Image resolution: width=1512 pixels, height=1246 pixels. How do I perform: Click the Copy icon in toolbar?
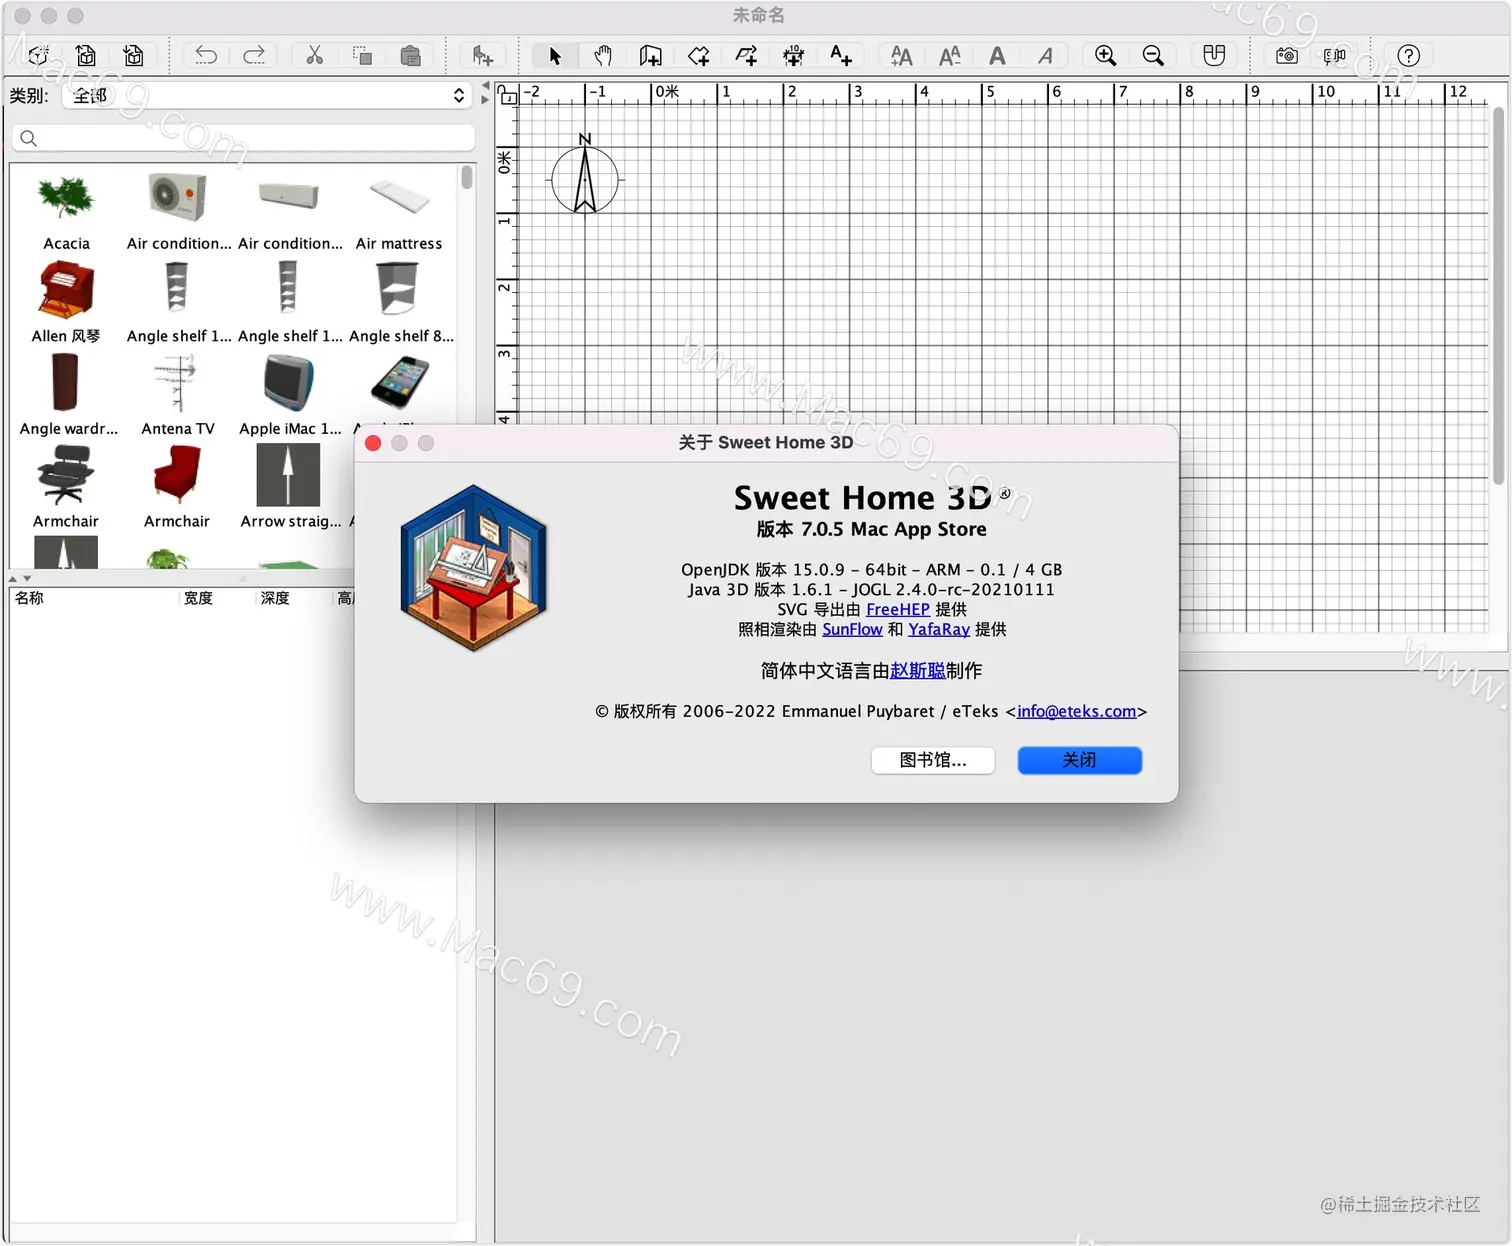(362, 56)
